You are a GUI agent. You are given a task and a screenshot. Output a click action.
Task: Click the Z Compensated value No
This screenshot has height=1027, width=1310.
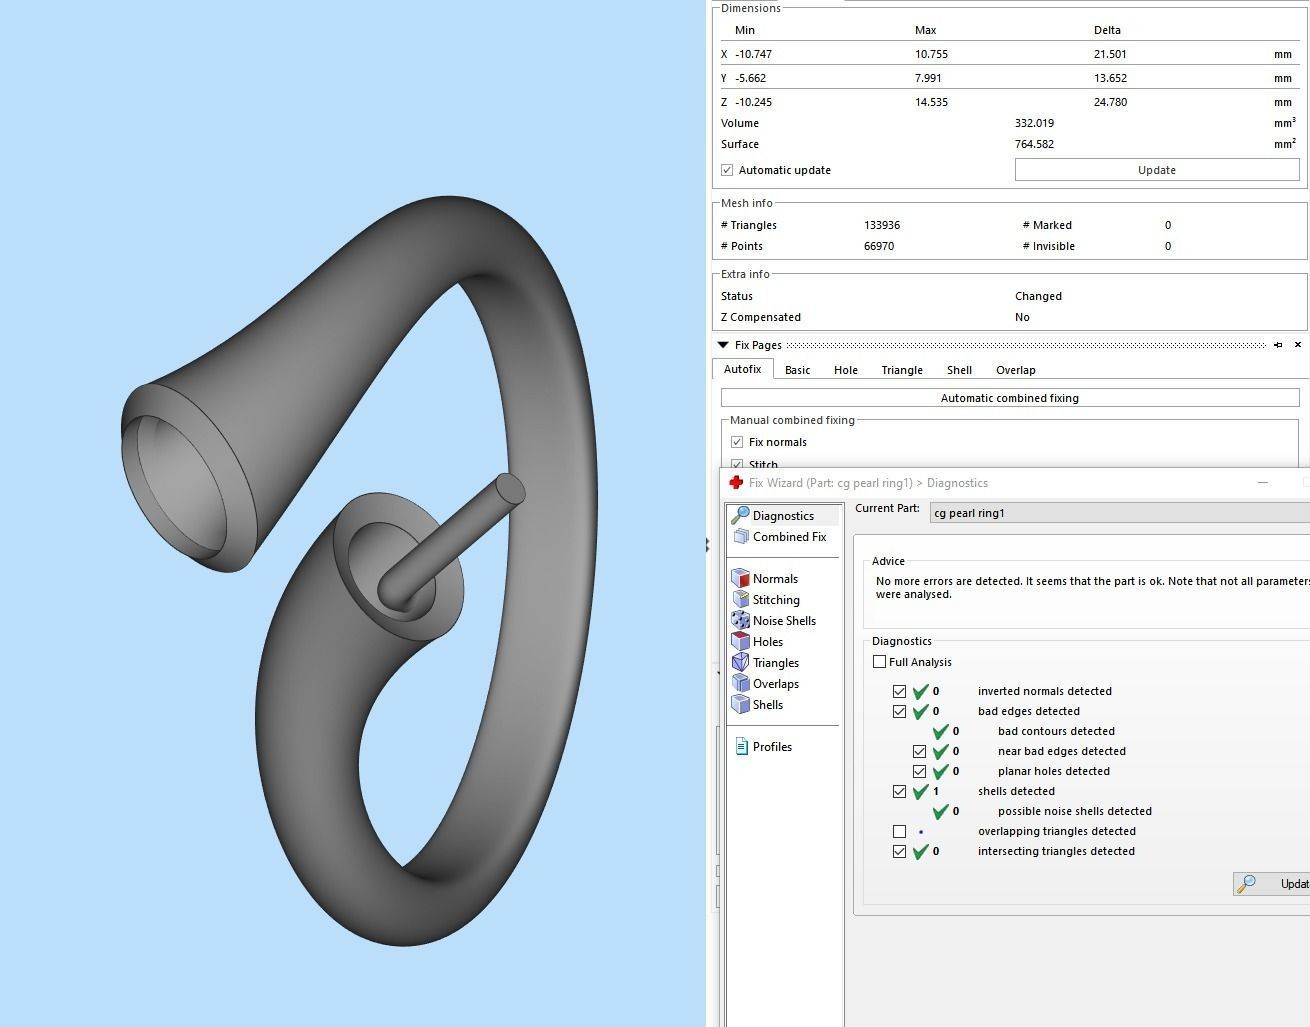click(x=1022, y=317)
